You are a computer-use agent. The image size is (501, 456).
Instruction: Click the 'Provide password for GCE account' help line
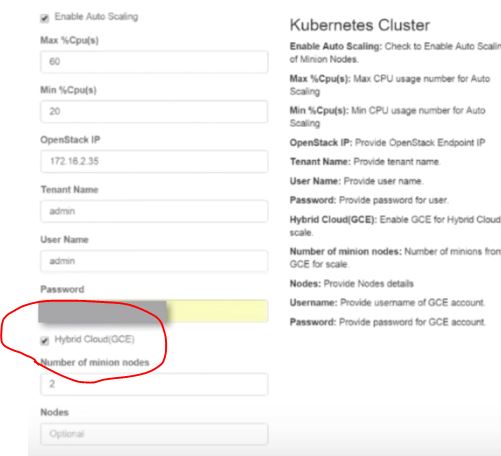387,322
